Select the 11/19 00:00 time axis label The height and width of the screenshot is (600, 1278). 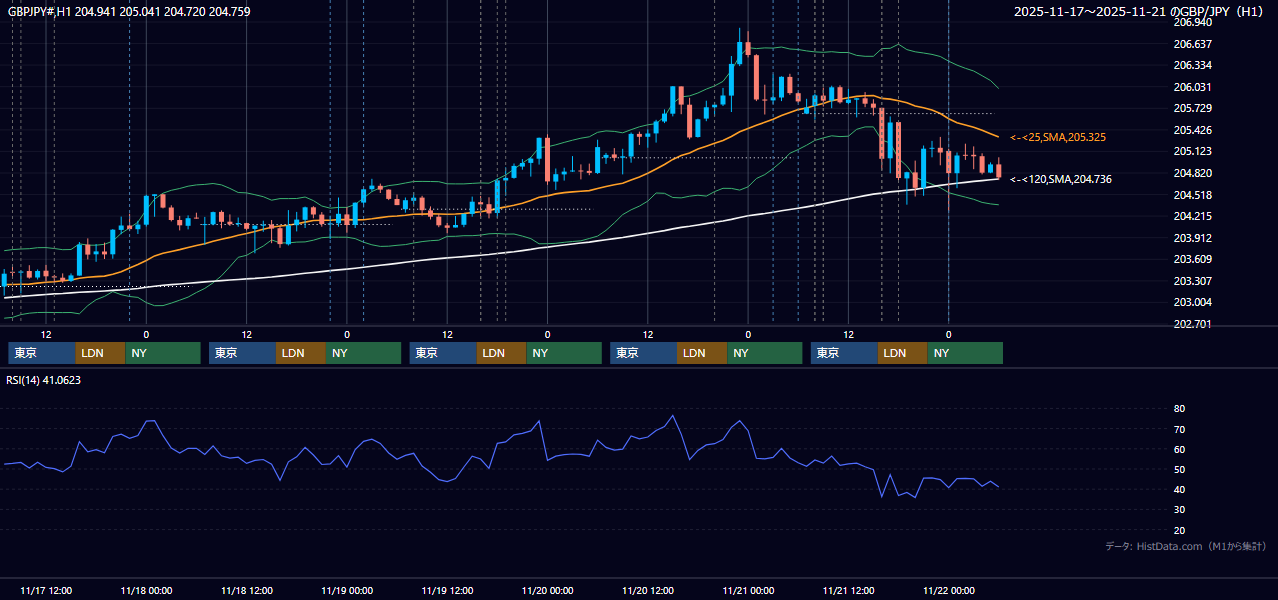pyautogui.click(x=347, y=590)
